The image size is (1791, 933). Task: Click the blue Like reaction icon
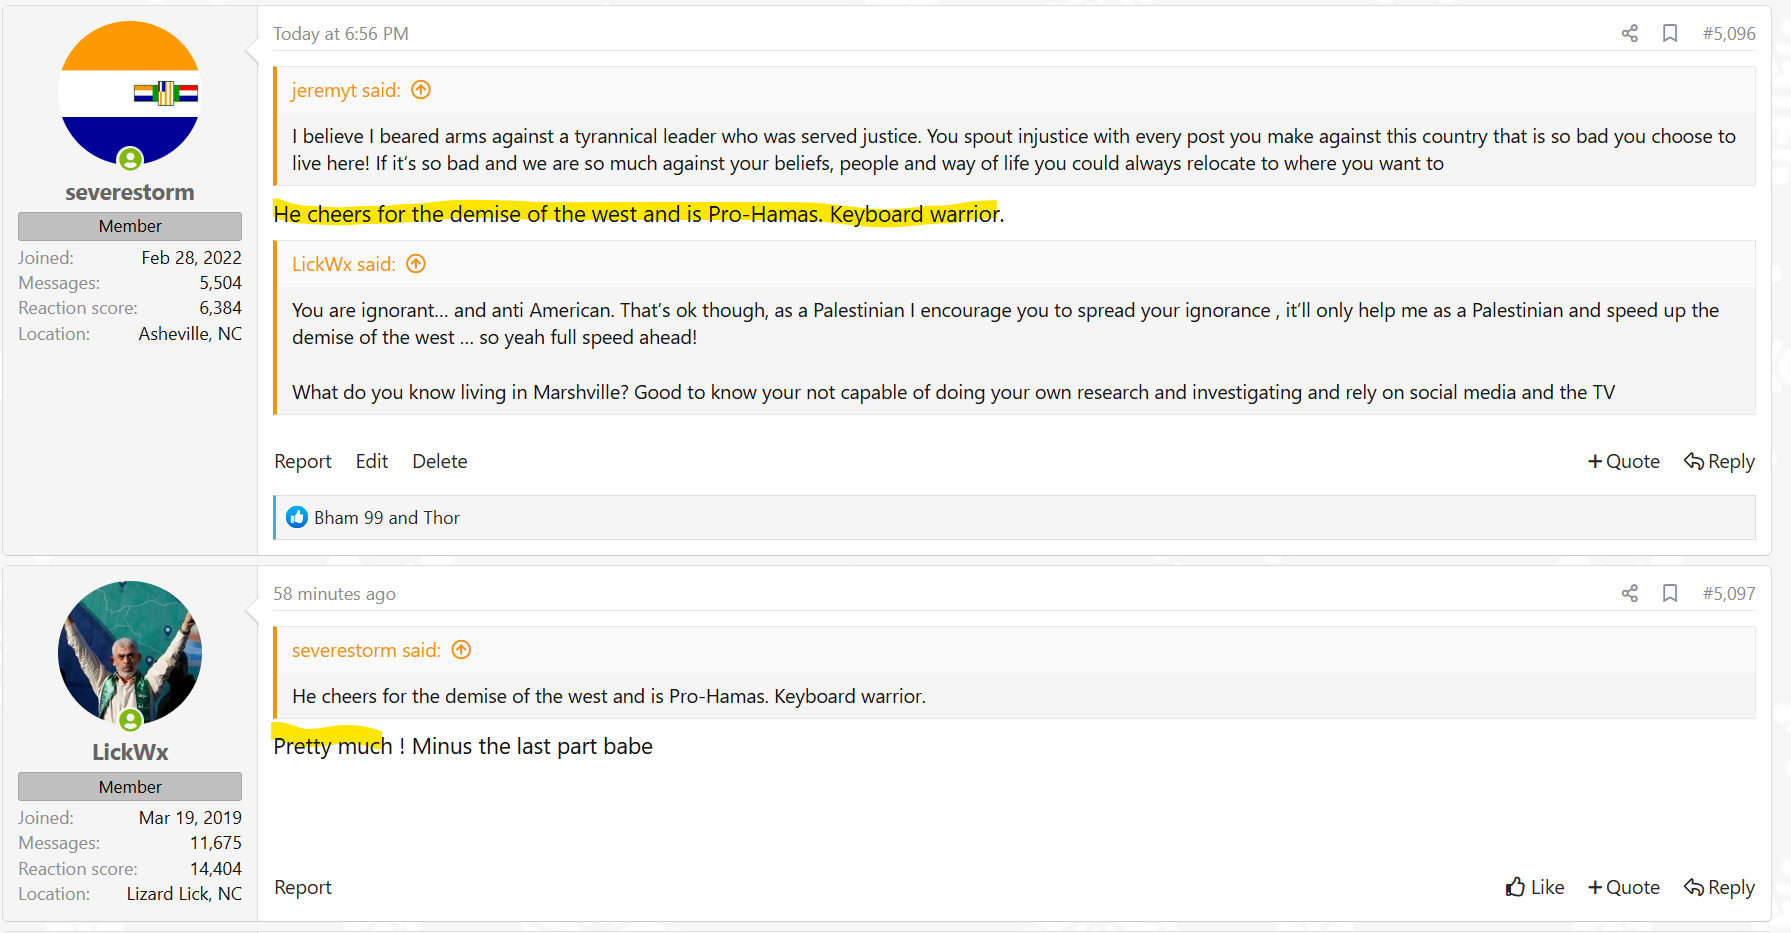coord(297,517)
